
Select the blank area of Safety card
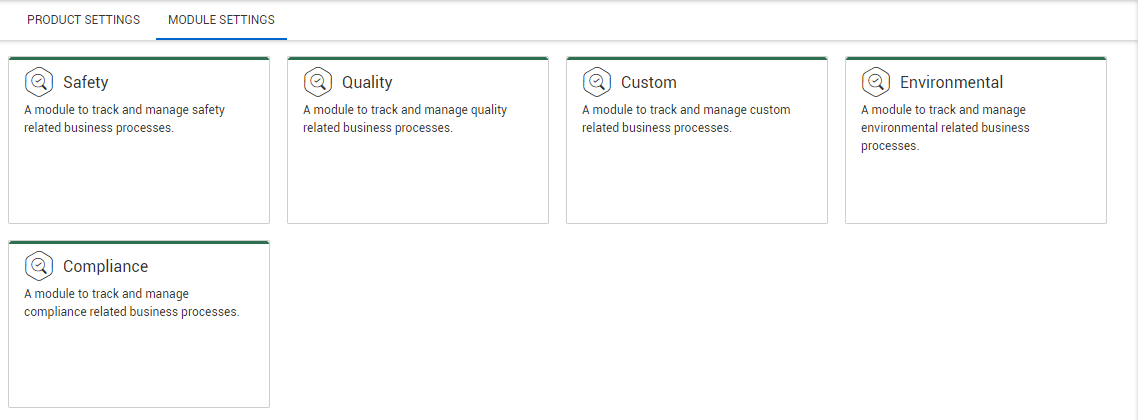click(138, 180)
